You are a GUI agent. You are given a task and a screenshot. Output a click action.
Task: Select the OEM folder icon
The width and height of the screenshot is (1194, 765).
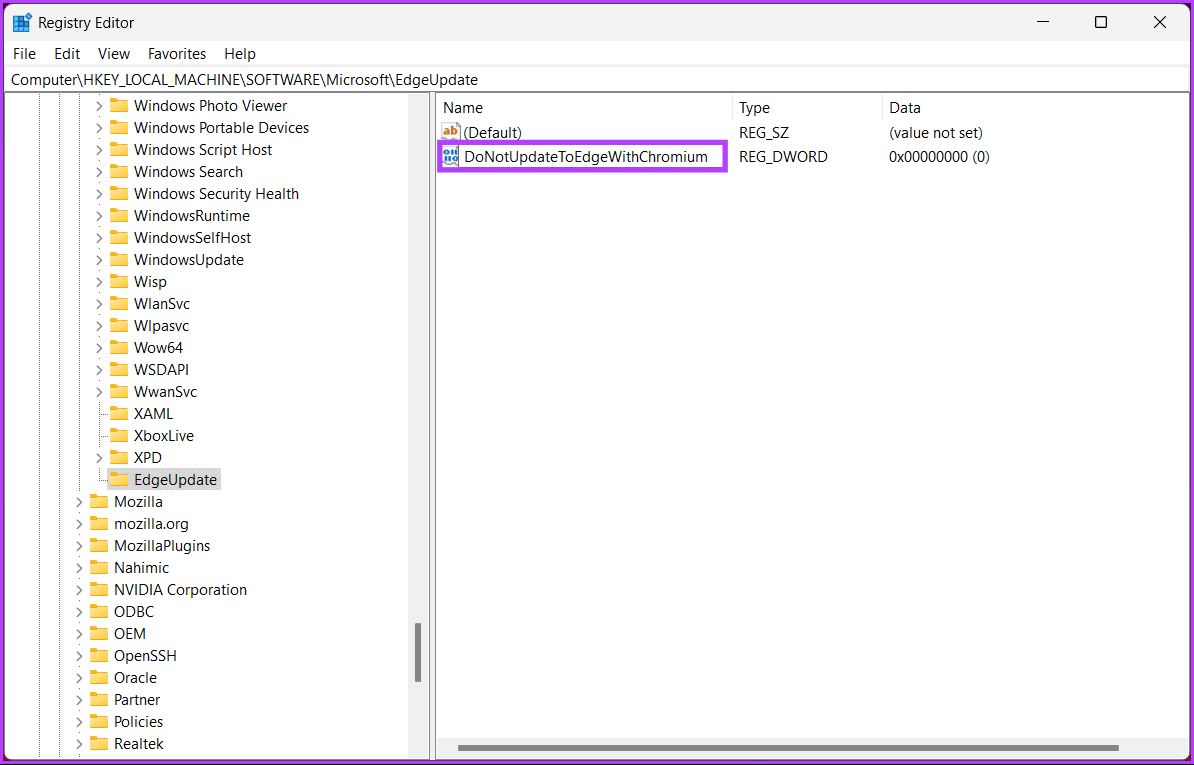(99, 634)
